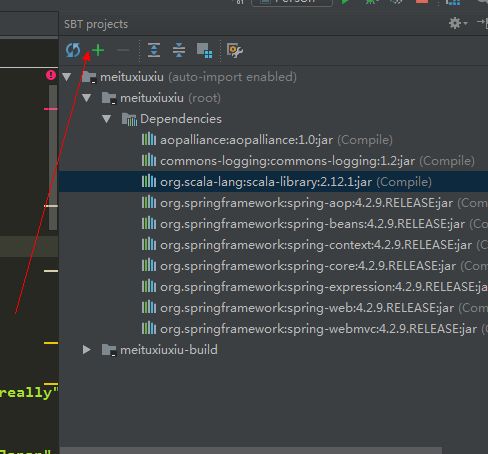Click library icon beside spring-core jar
Image resolution: width=488 pixels, height=454 pixels.
click(x=149, y=265)
